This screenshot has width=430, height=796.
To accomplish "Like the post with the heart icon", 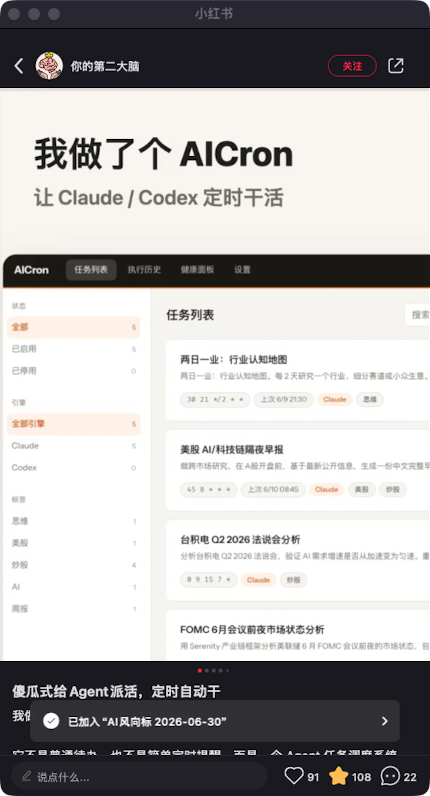I will click(294, 776).
